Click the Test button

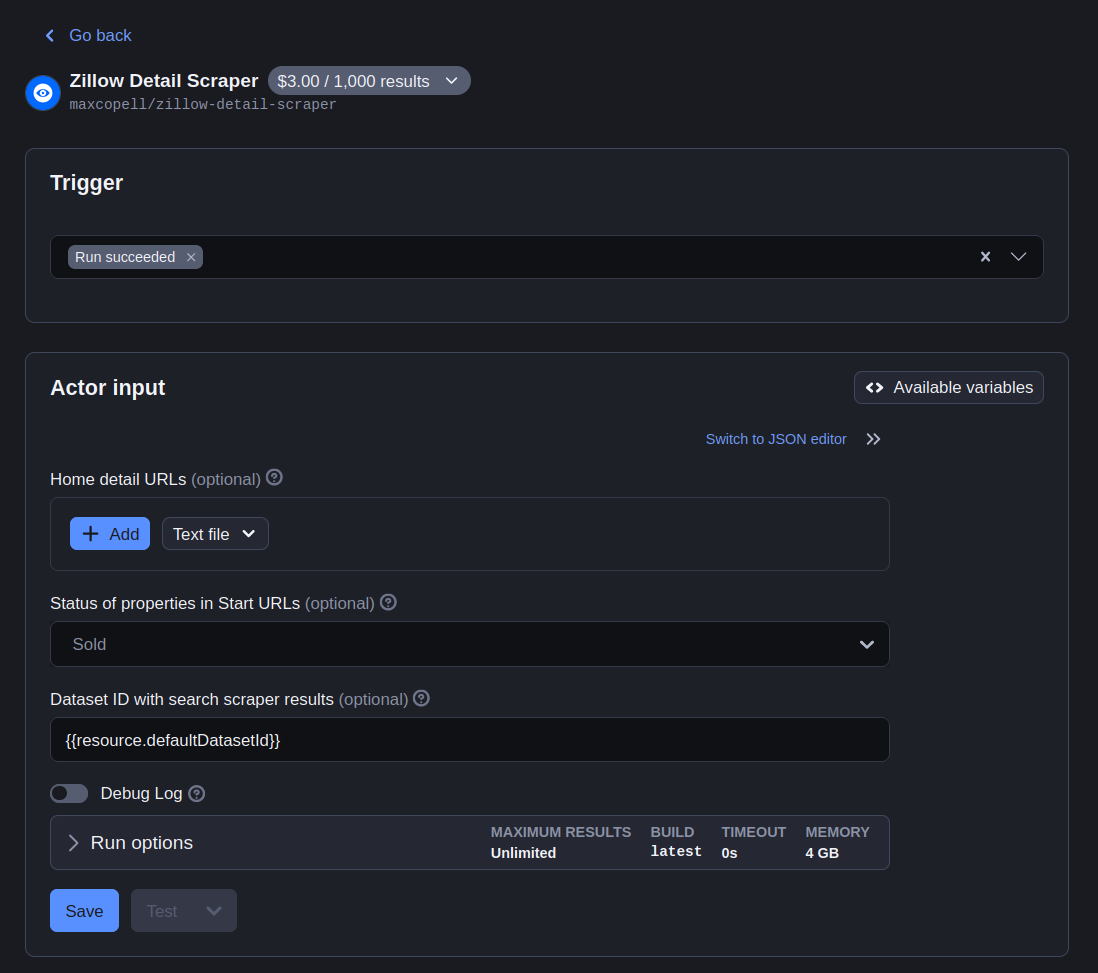(x=162, y=911)
